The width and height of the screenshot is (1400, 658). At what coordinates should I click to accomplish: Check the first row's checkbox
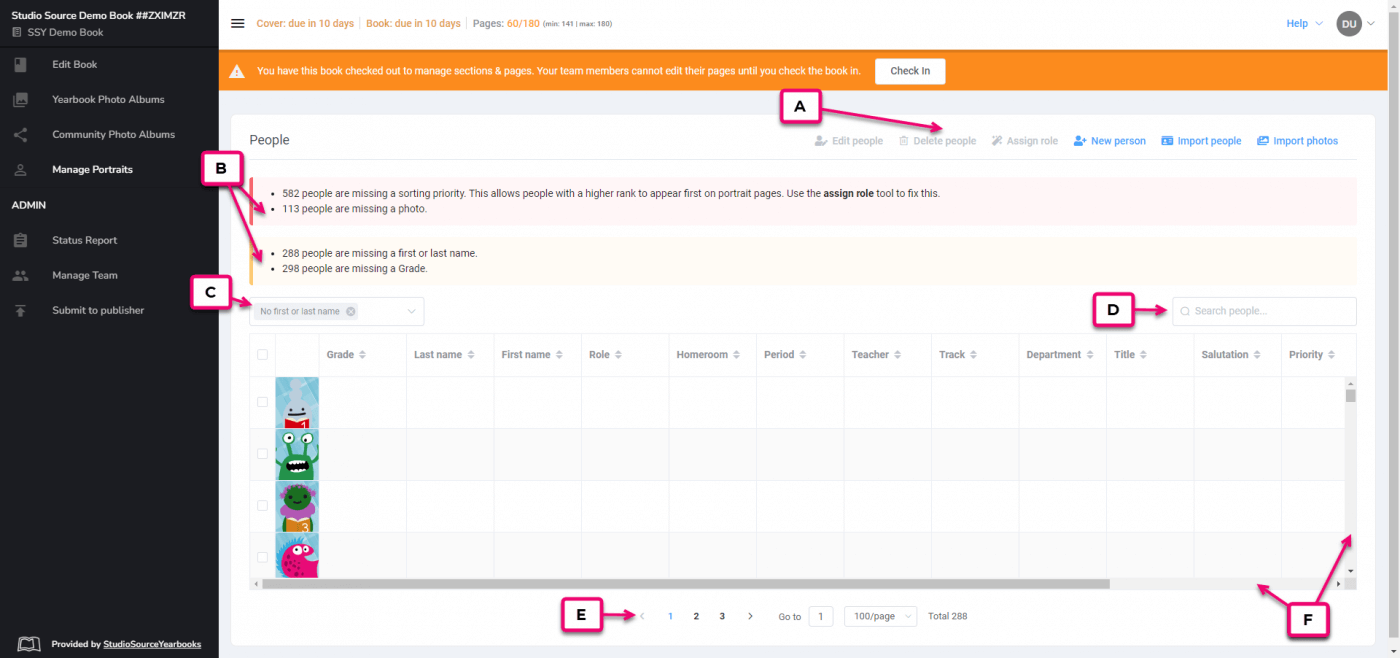point(262,402)
